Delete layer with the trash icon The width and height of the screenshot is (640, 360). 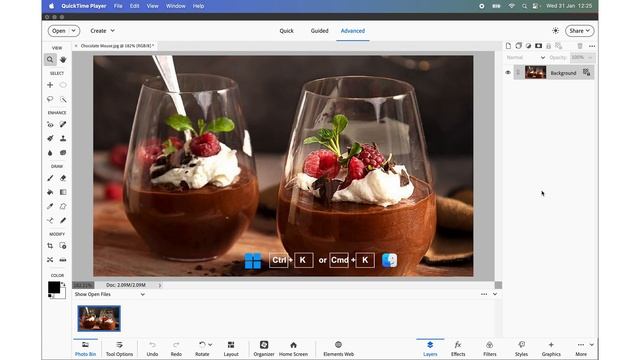click(x=580, y=46)
